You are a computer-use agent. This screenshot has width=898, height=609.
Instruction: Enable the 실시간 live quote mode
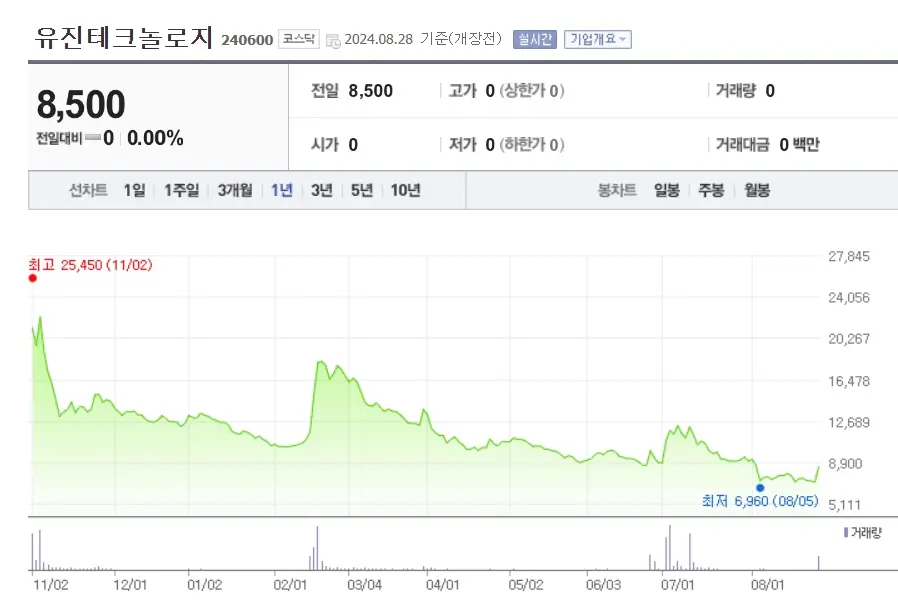coord(537,38)
